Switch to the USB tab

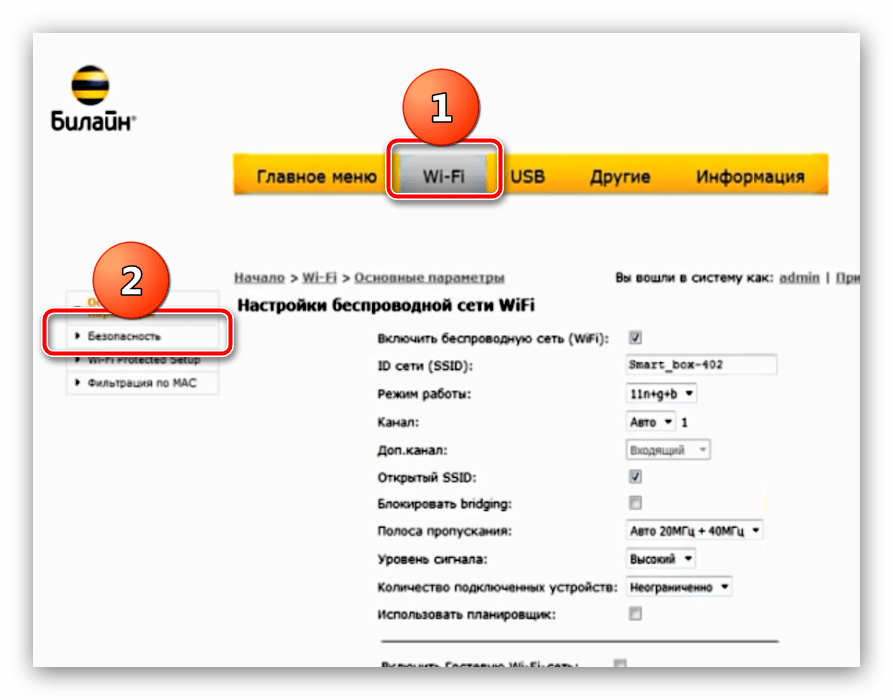527,176
